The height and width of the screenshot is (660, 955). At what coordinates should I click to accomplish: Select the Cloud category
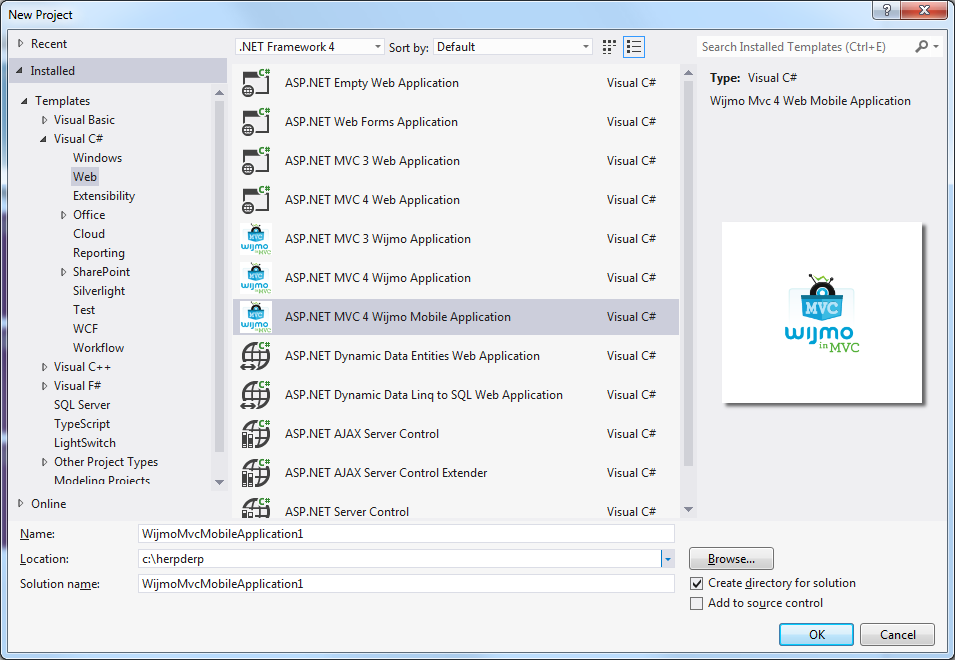(x=89, y=234)
